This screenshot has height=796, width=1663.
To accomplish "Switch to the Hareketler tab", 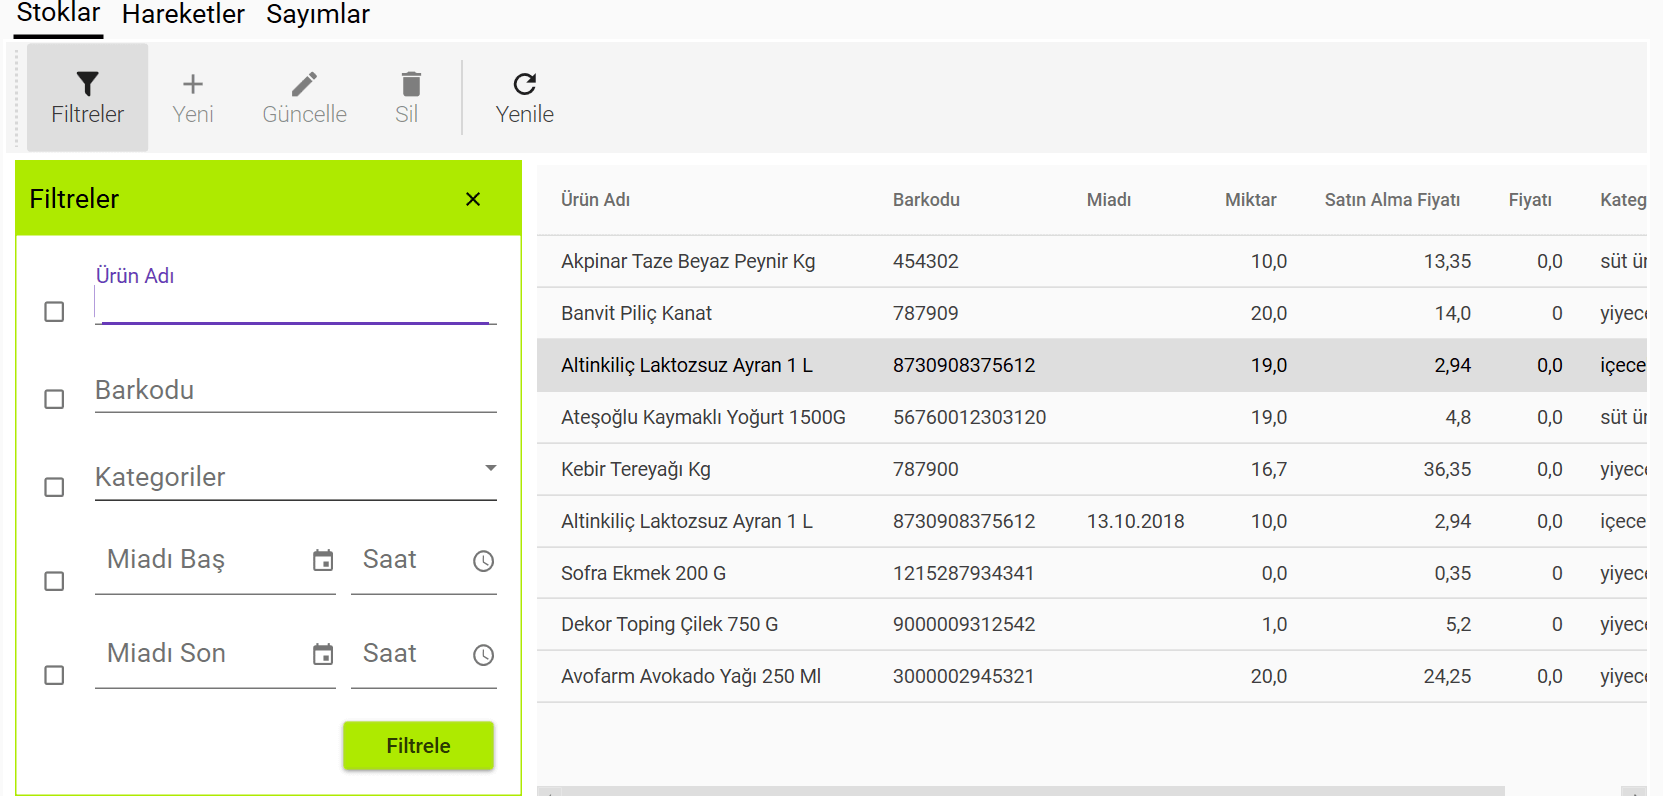I will 183,15.
